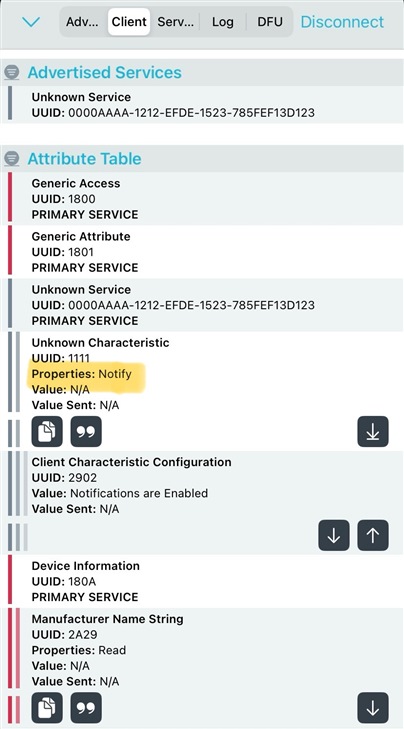Copy icon under Manufacturer Name String

tap(47, 708)
